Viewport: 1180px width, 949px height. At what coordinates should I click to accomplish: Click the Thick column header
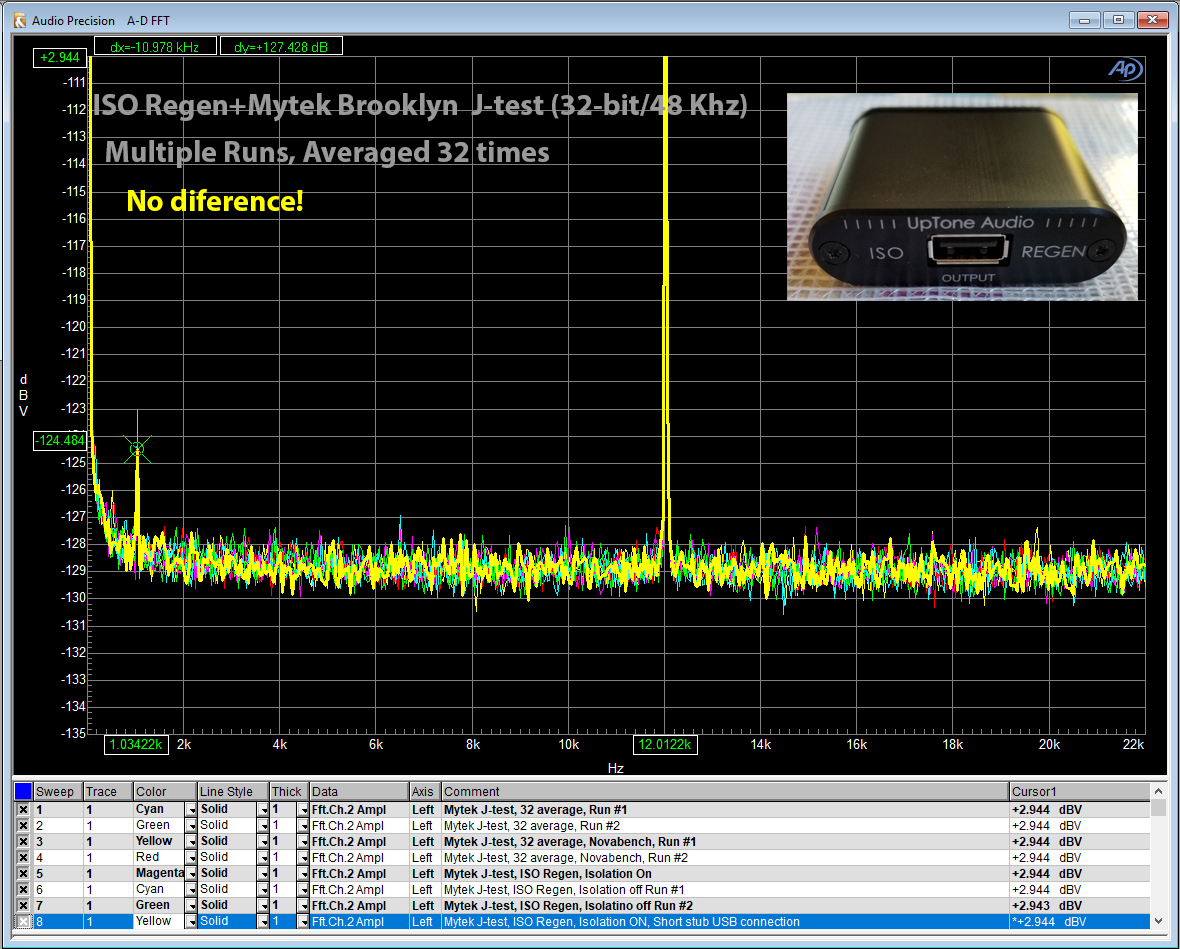290,791
